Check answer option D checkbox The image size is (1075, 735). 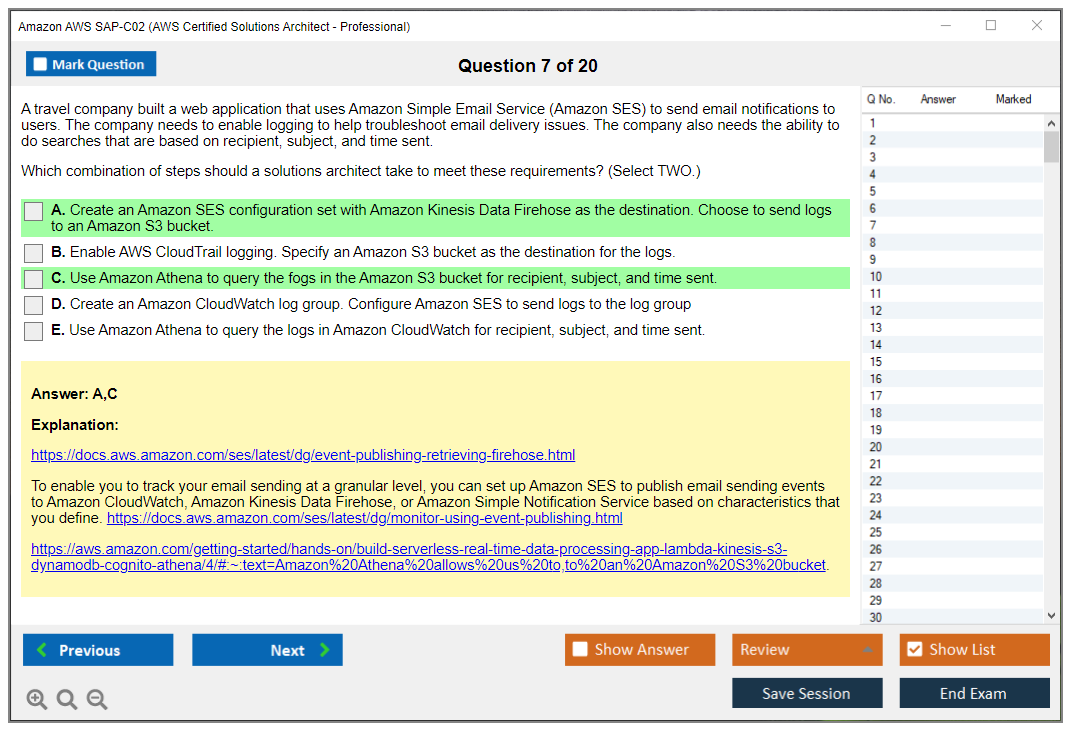[x=34, y=305]
